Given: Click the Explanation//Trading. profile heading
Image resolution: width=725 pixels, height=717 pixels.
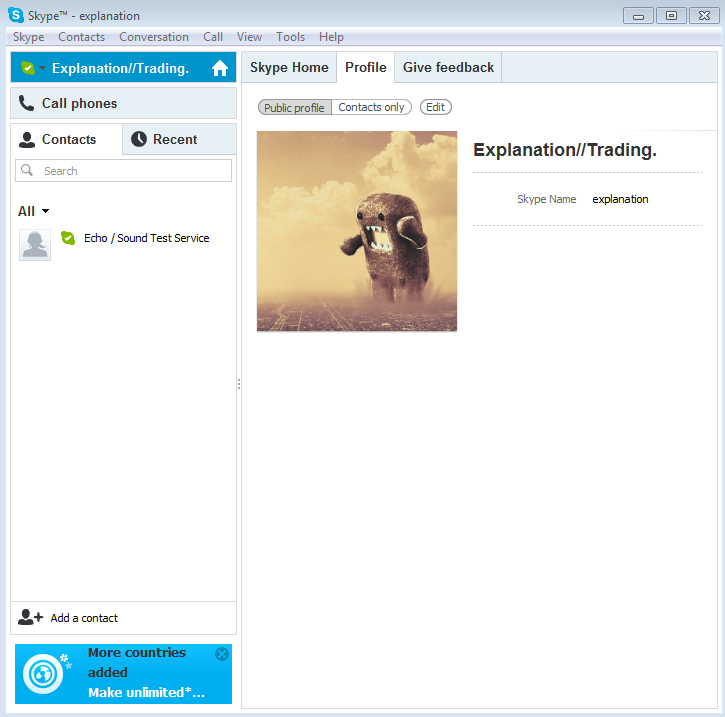Looking at the screenshot, I should click(x=565, y=150).
